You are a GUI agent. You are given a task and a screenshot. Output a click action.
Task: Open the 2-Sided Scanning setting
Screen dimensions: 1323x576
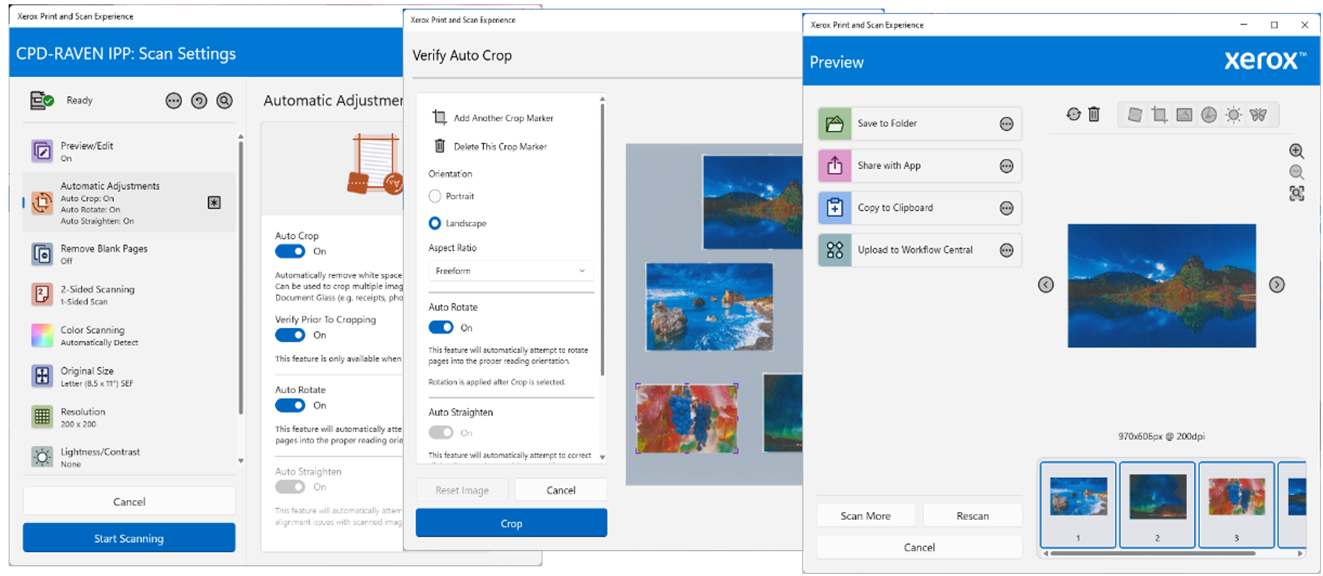click(x=130, y=295)
